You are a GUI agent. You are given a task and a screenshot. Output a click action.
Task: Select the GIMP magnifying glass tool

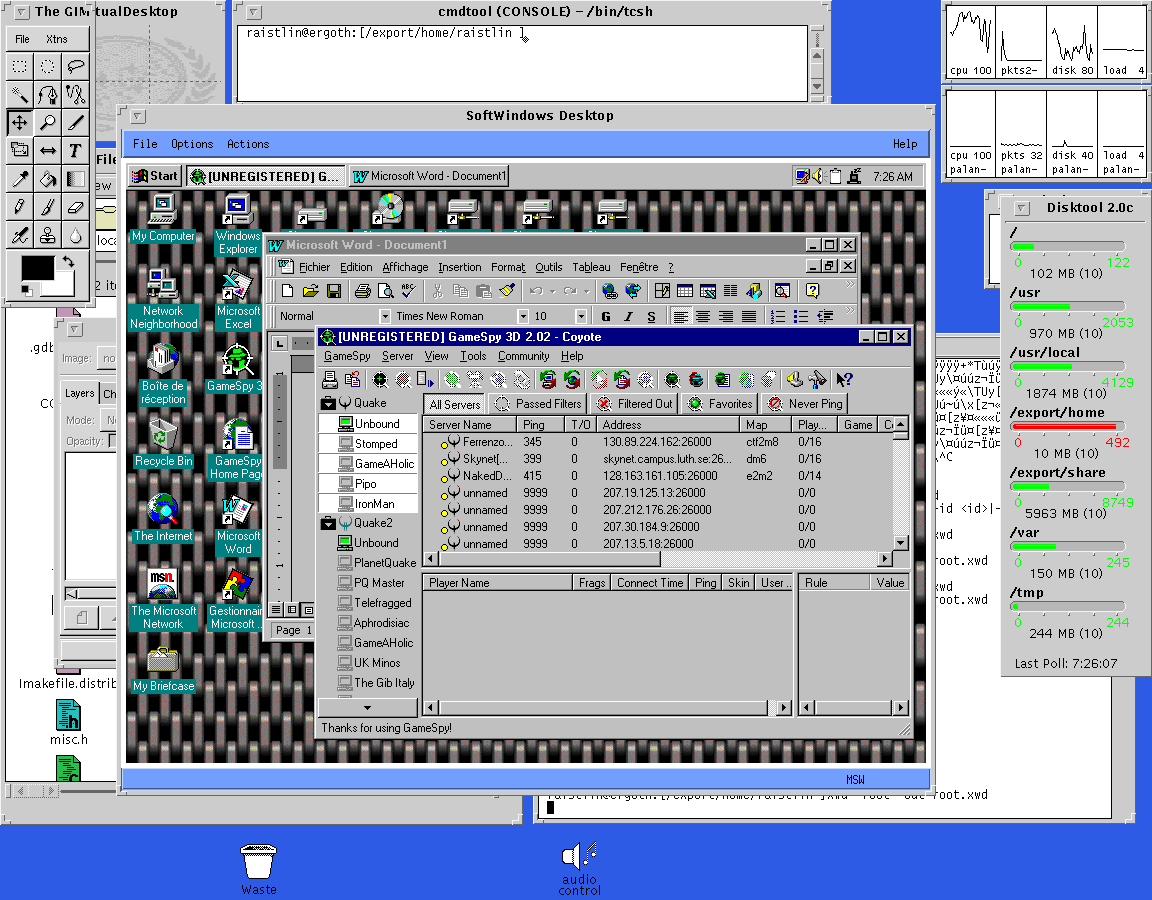pyautogui.click(x=48, y=122)
